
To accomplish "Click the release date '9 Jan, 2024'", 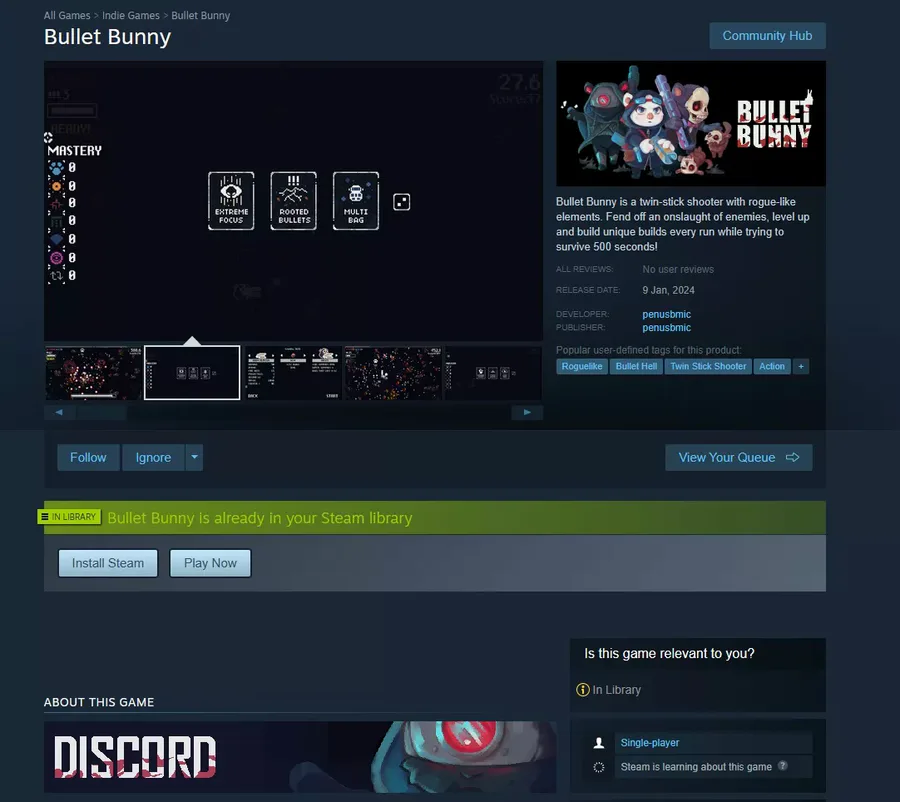I will (x=668, y=290).
